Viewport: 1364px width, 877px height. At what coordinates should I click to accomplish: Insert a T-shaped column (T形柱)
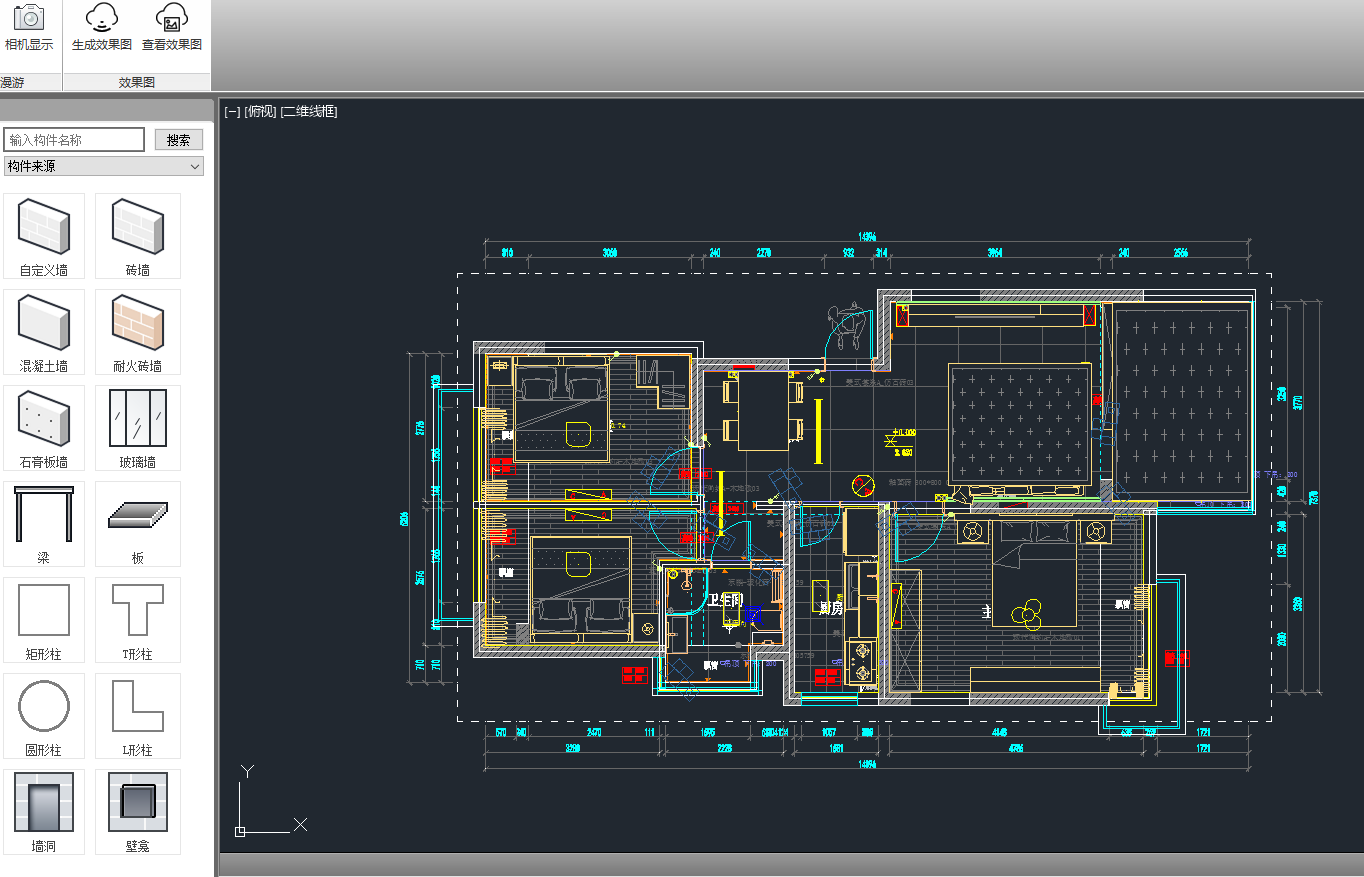pyautogui.click(x=138, y=620)
